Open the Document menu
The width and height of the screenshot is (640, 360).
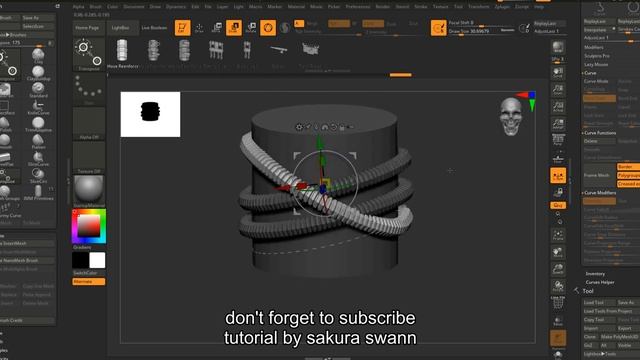[134, 7]
